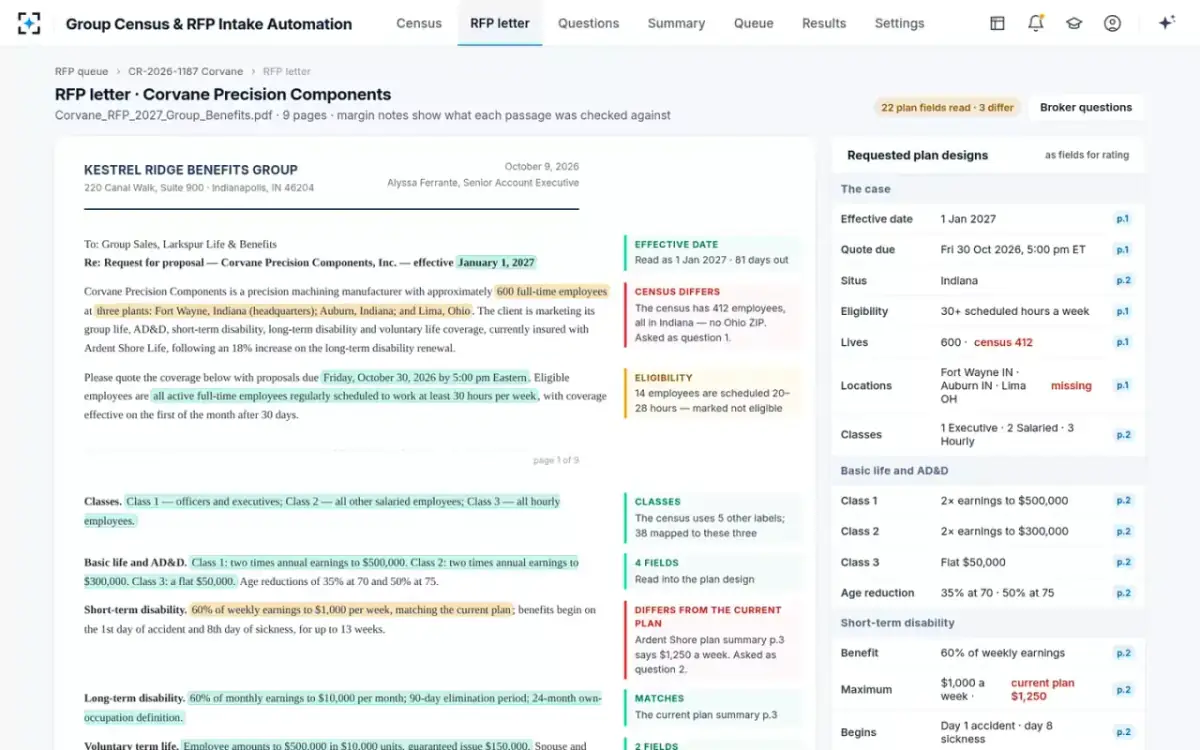Click the p.2 badge on Class 1 row
The height and width of the screenshot is (750, 1200).
click(x=1123, y=501)
